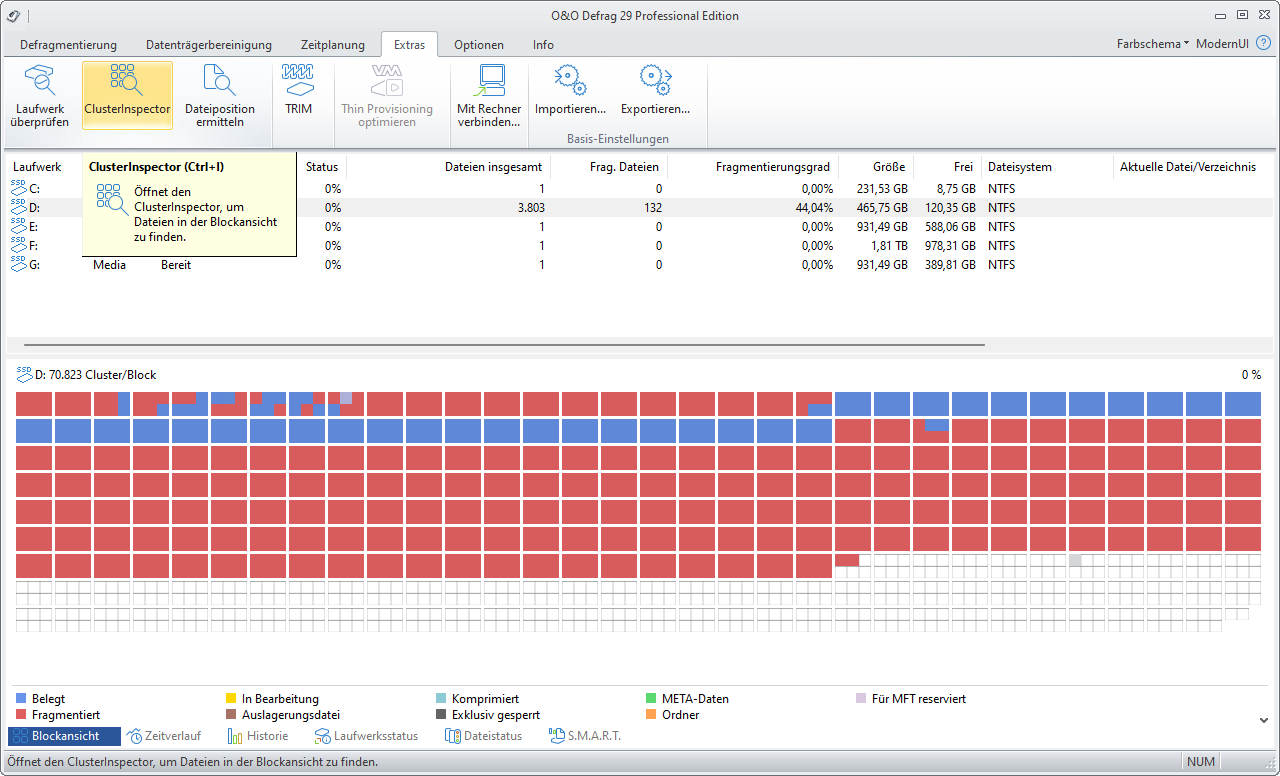1280x776 pixels.
Task: Select drive E: SSD icon
Action: (x=19, y=226)
